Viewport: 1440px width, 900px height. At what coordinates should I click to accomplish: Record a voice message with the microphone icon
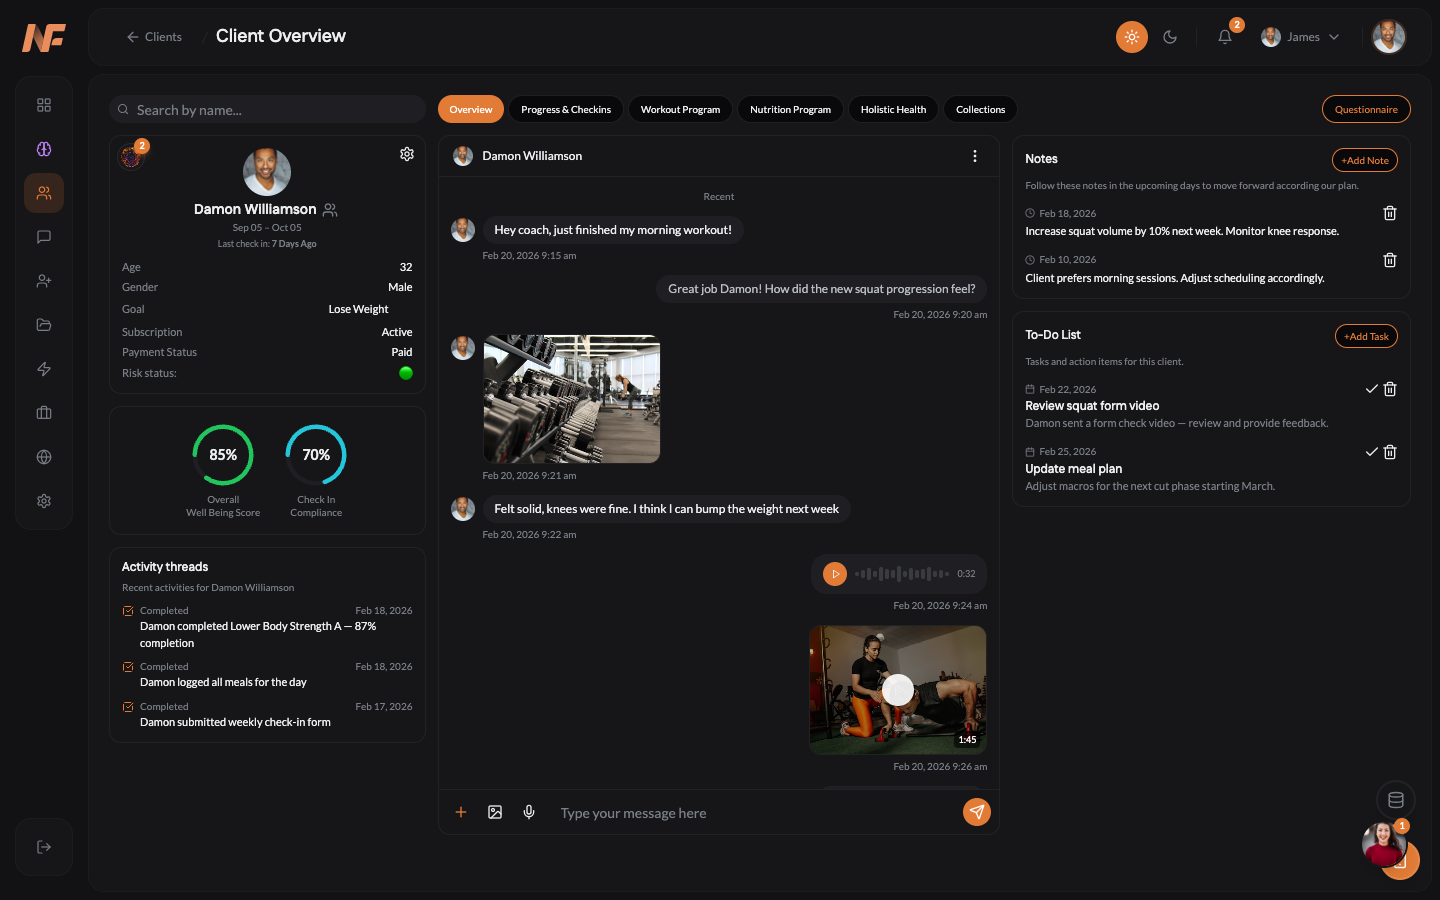coord(529,812)
